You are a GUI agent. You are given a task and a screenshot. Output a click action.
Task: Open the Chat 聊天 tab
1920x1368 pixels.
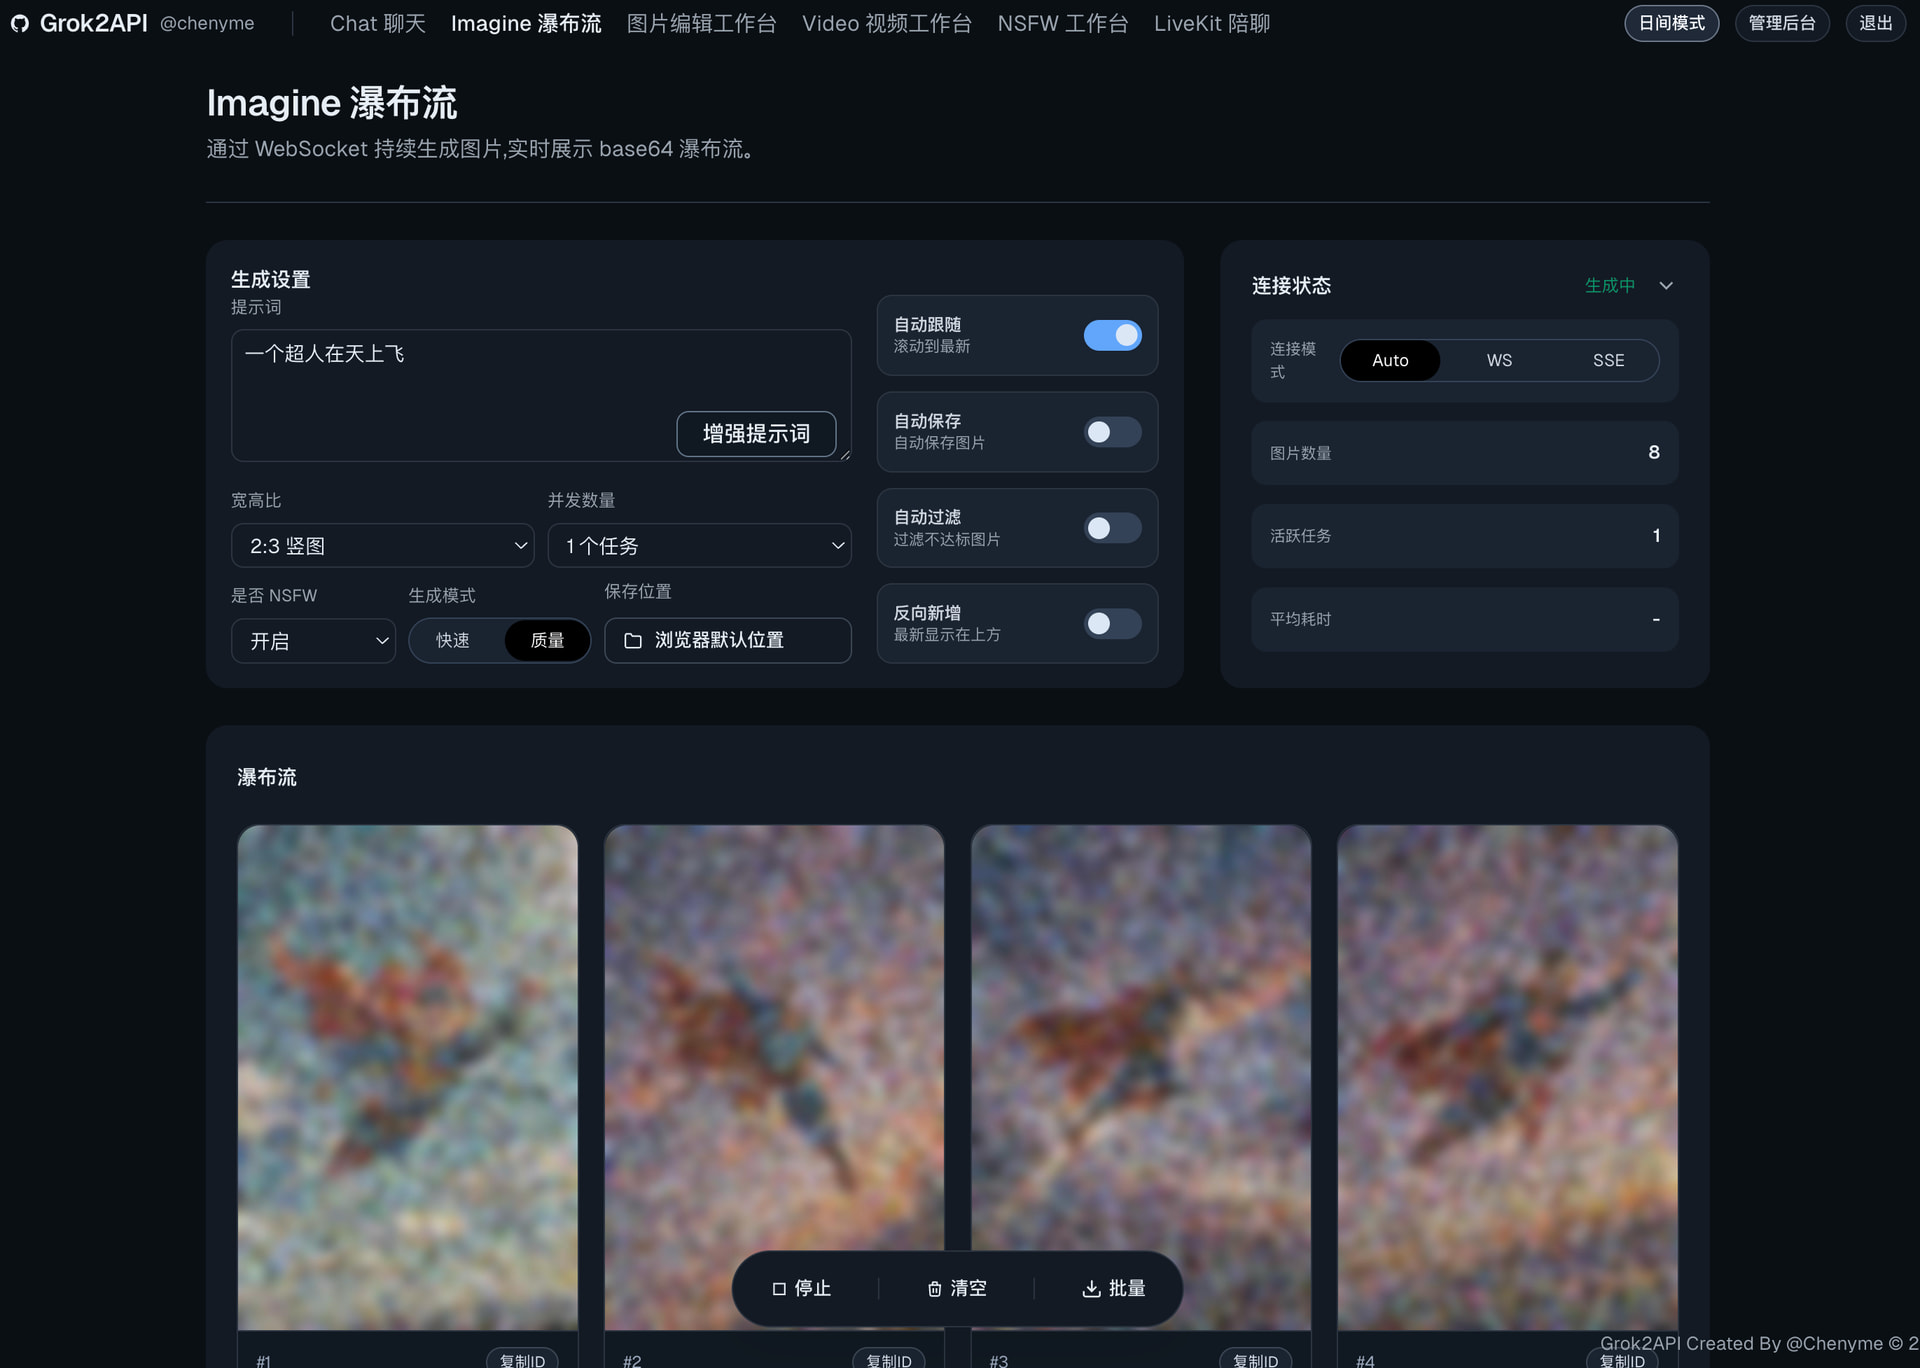click(378, 23)
